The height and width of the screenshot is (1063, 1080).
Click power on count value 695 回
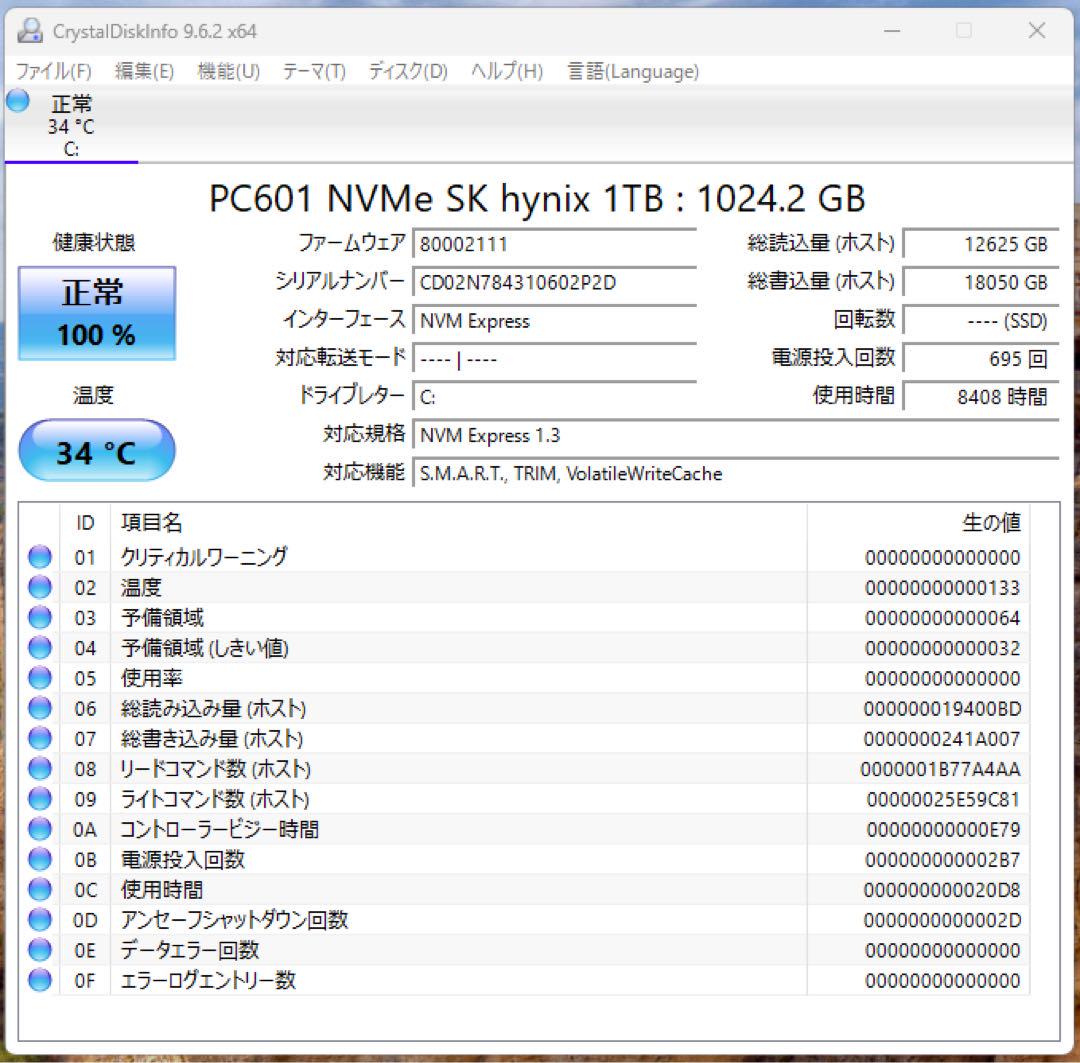pyautogui.click(x=981, y=359)
